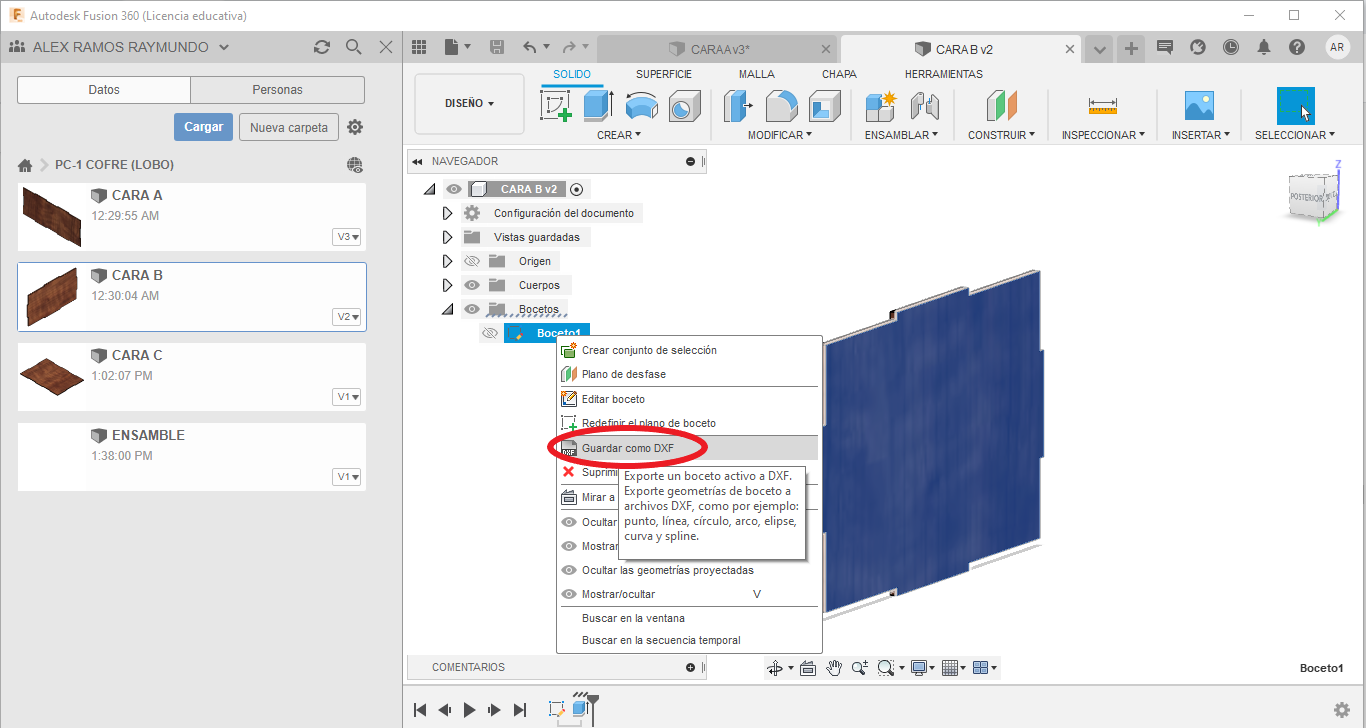The image size is (1366, 728).
Task: Choose Crear conjunto de selección
Action: pyautogui.click(x=688, y=350)
